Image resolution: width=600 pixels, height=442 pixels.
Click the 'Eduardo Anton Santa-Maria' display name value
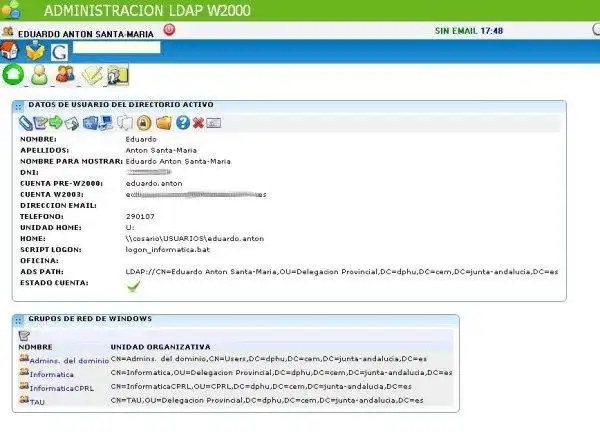[178, 161]
